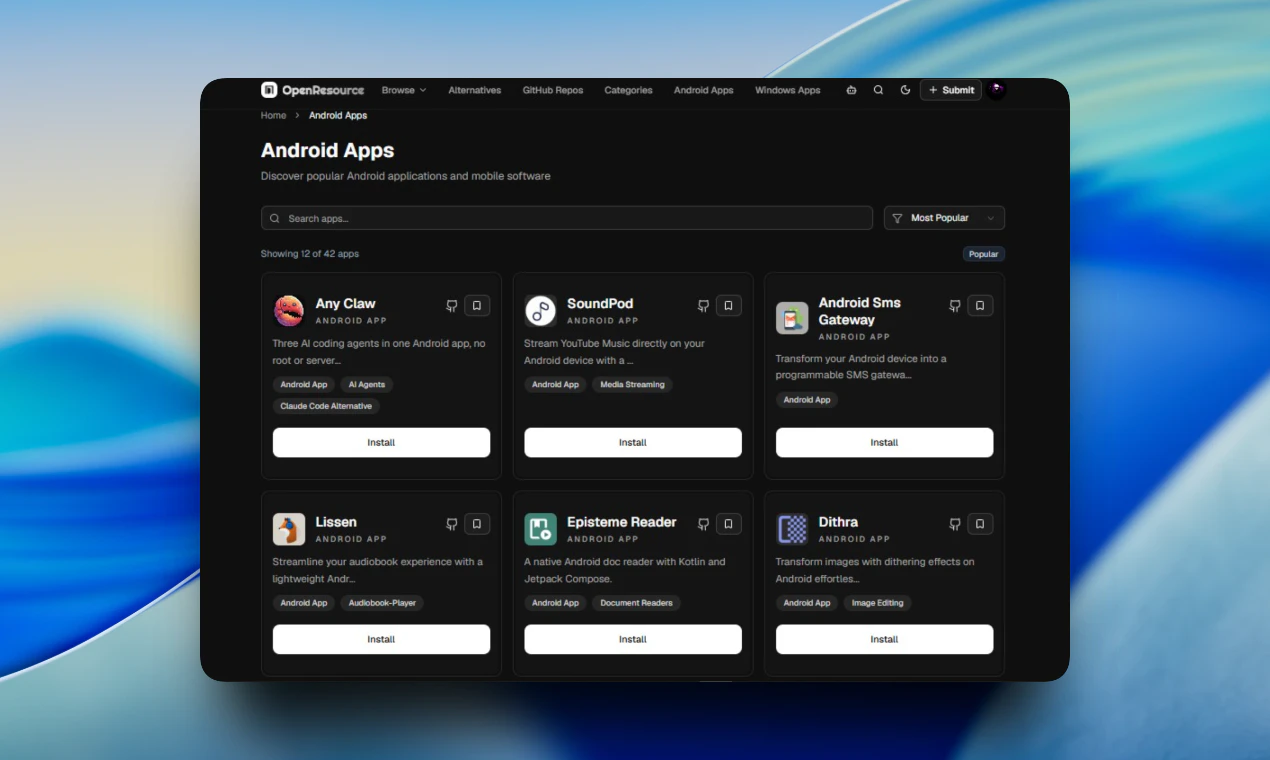Install the SoundPod app

point(632,441)
